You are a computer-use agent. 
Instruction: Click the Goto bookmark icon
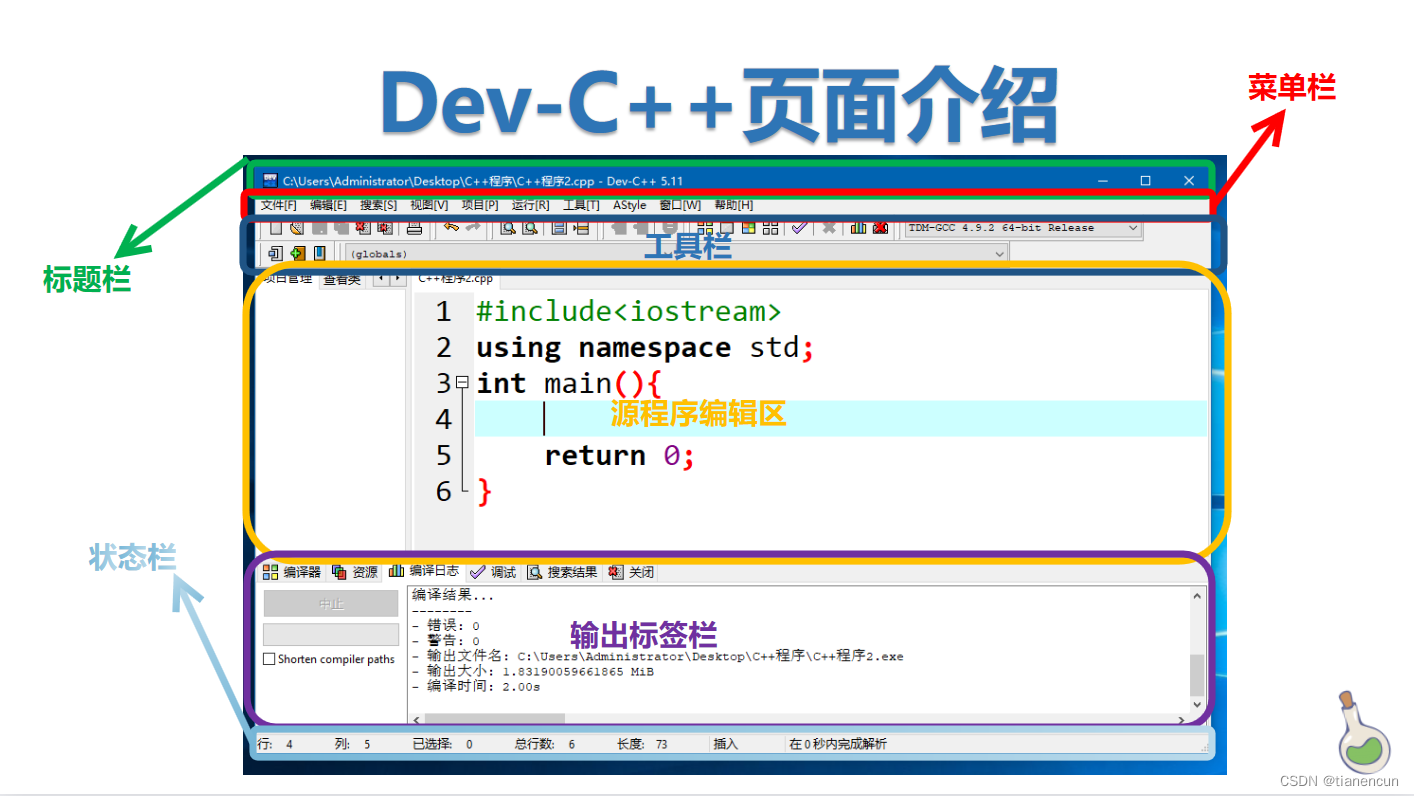[x=319, y=253]
